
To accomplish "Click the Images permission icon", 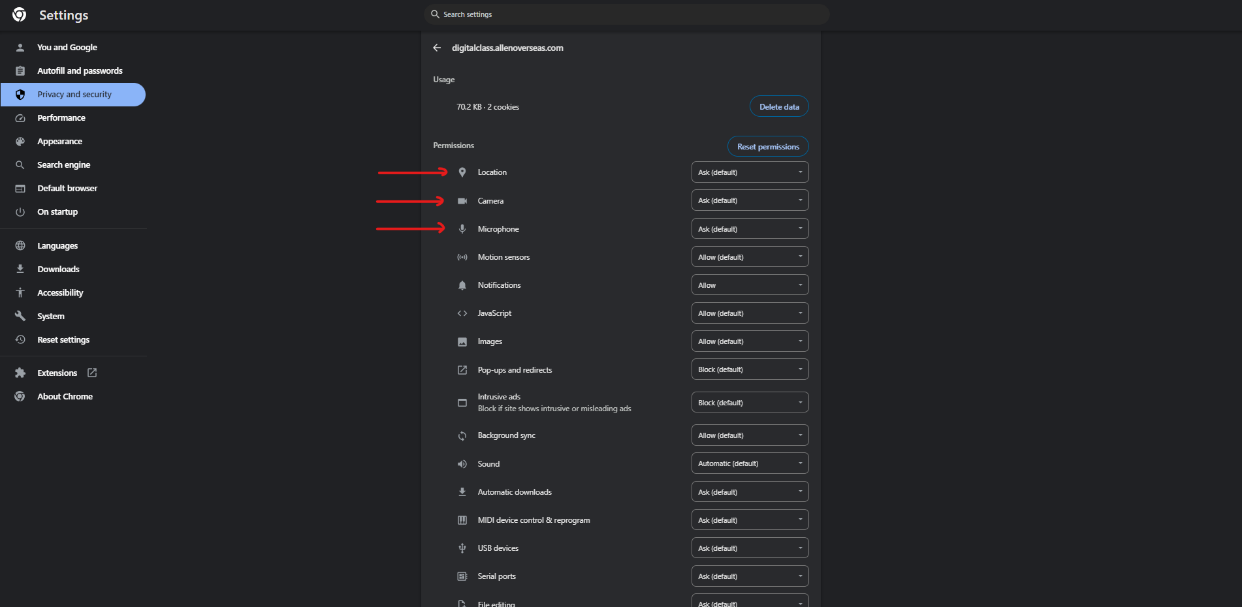I will coord(462,341).
